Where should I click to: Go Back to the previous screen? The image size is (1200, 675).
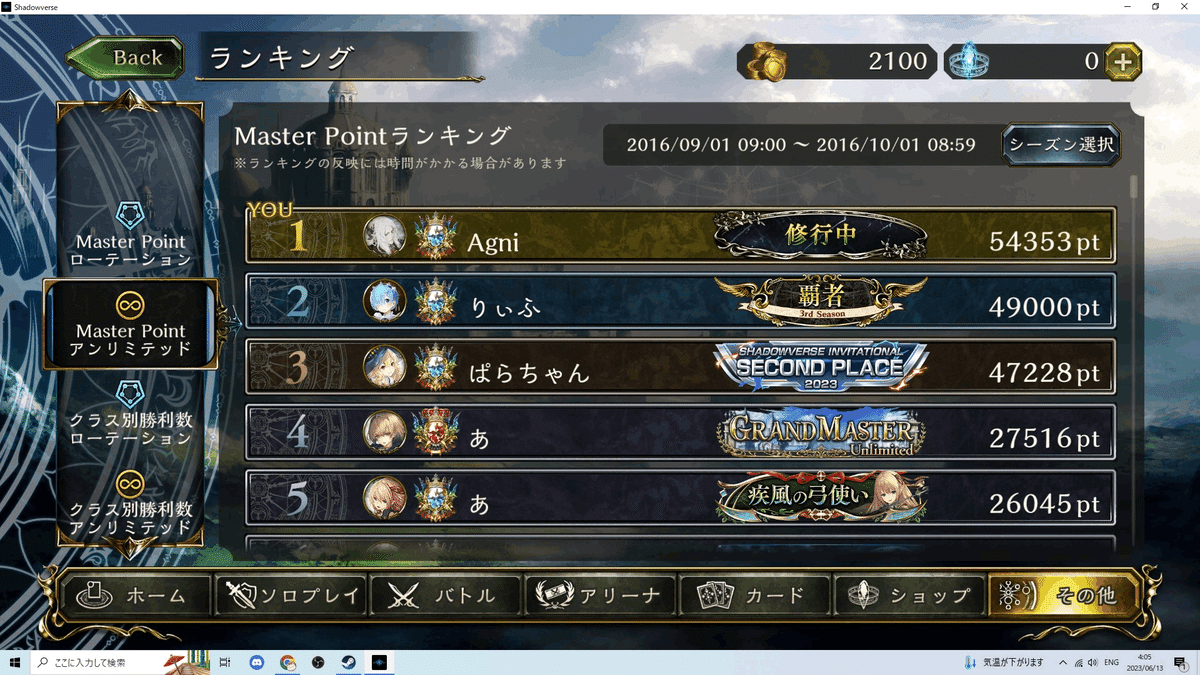pos(126,58)
